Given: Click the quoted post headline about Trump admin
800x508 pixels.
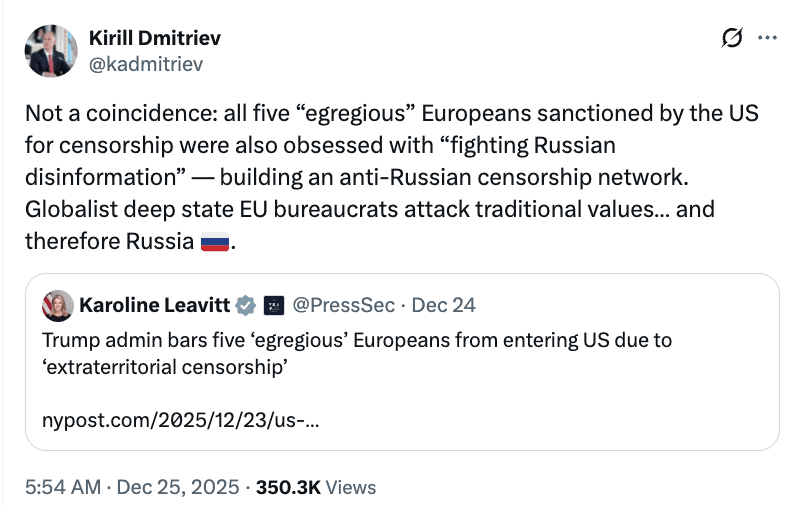Looking at the screenshot, I should click(356, 340).
